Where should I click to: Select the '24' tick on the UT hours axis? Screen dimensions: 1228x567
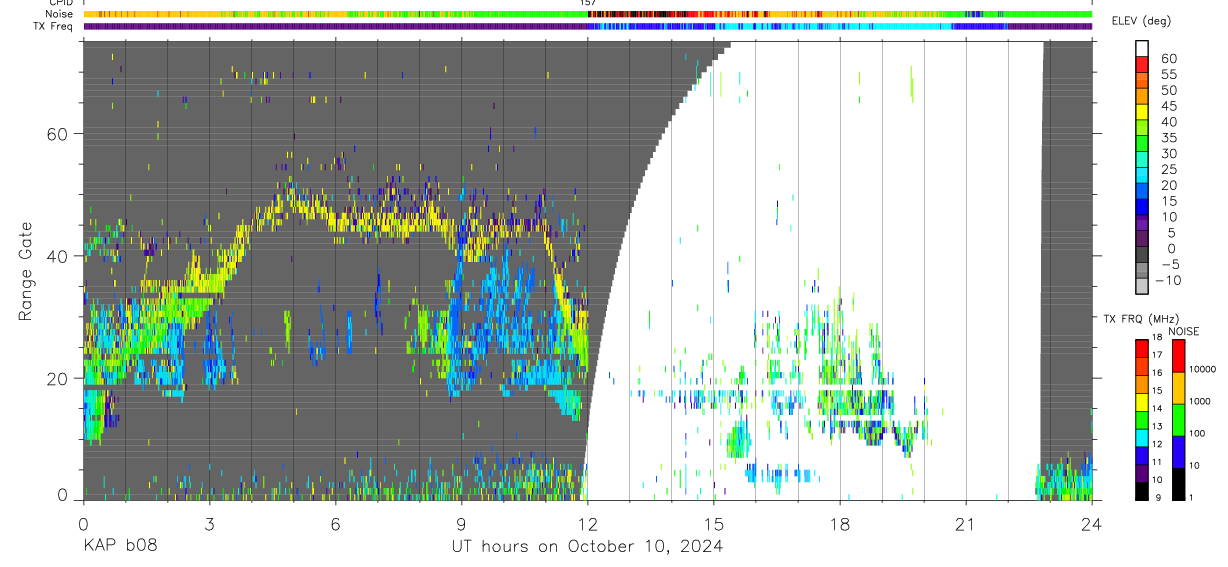1091,523
